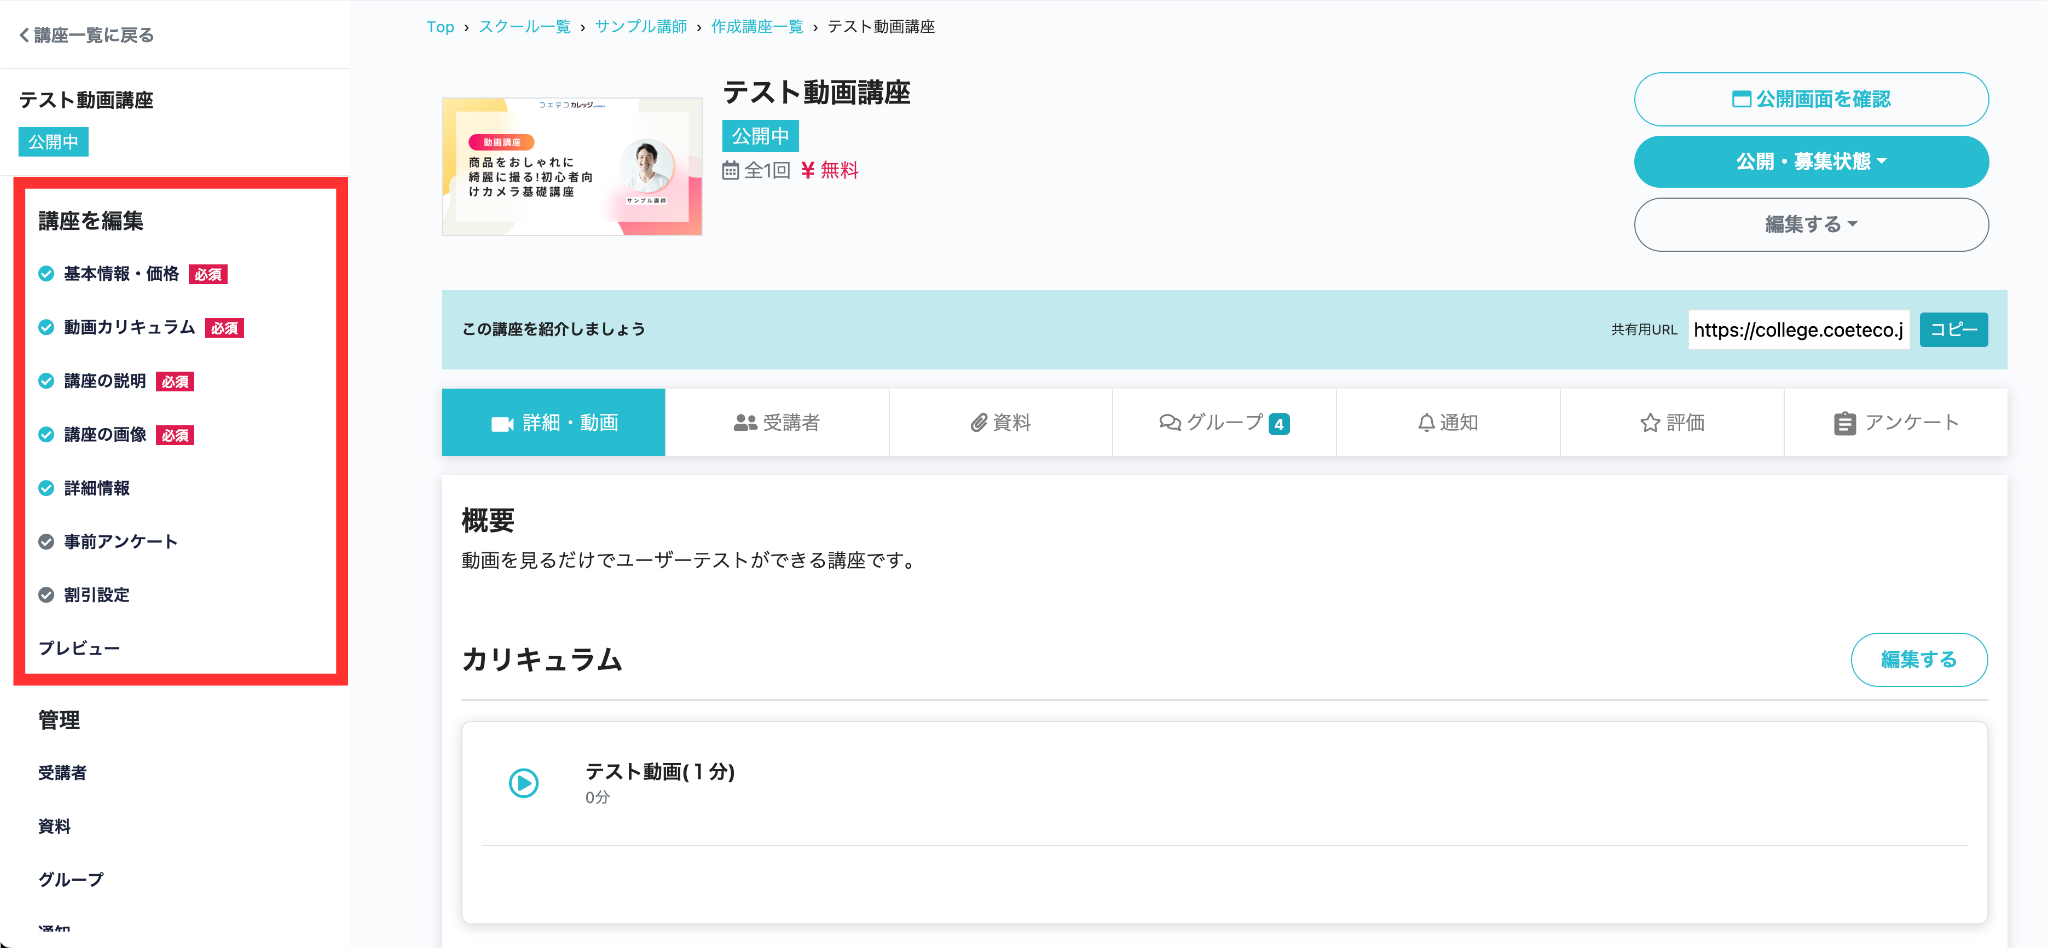This screenshot has height=948, width=2048.
Task: Click the 公開画面を確認 button
Action: point(1810,99)
